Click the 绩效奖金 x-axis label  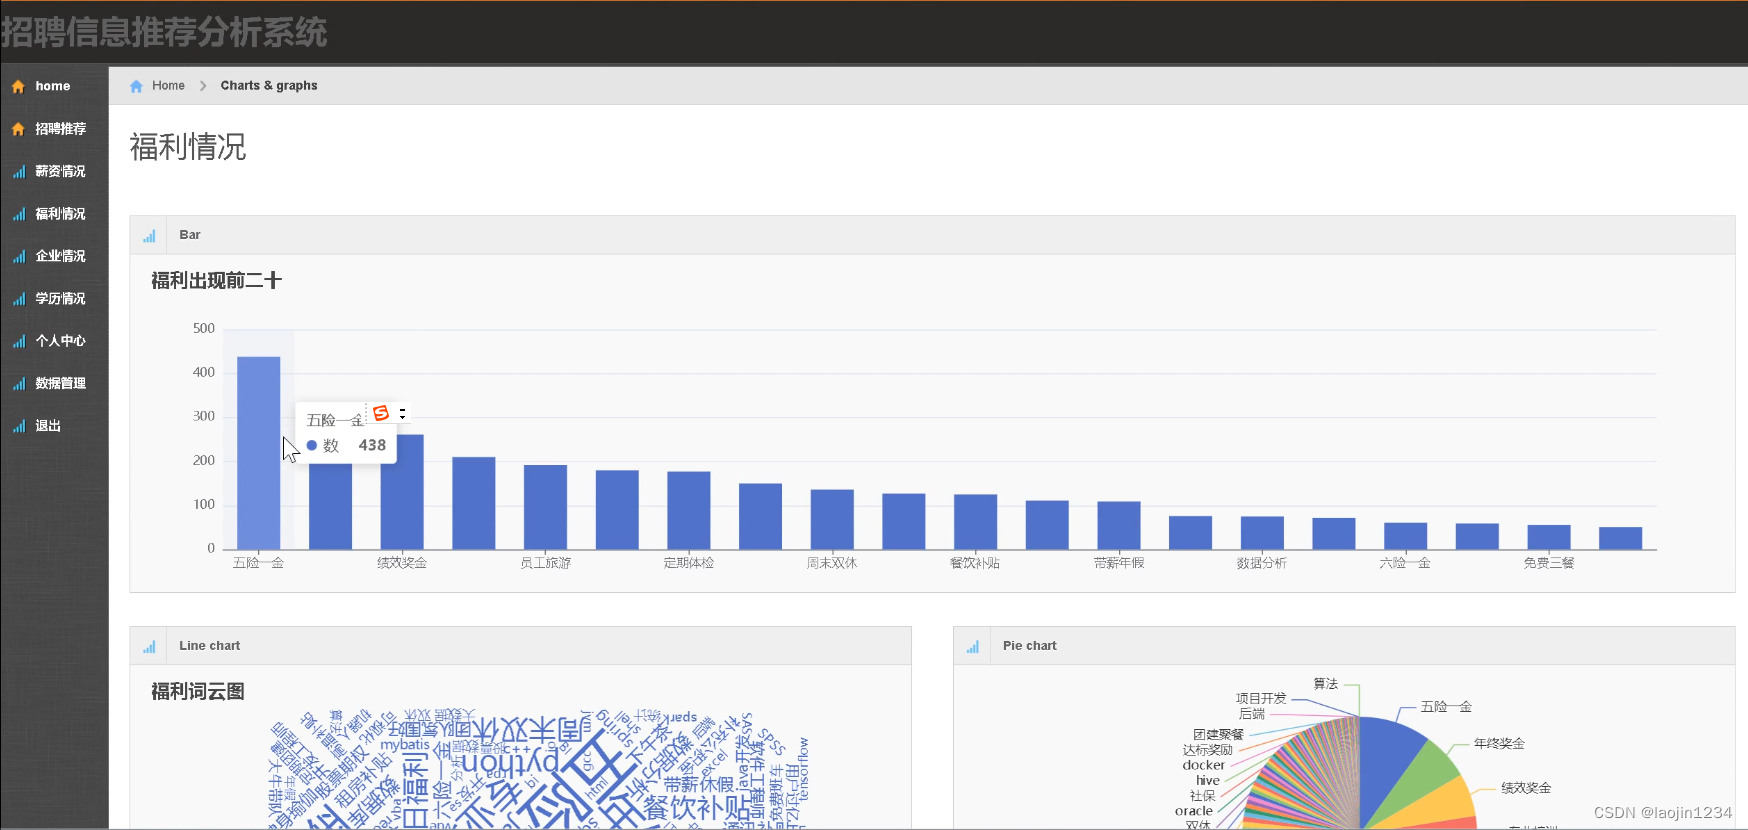click(402, 563)
